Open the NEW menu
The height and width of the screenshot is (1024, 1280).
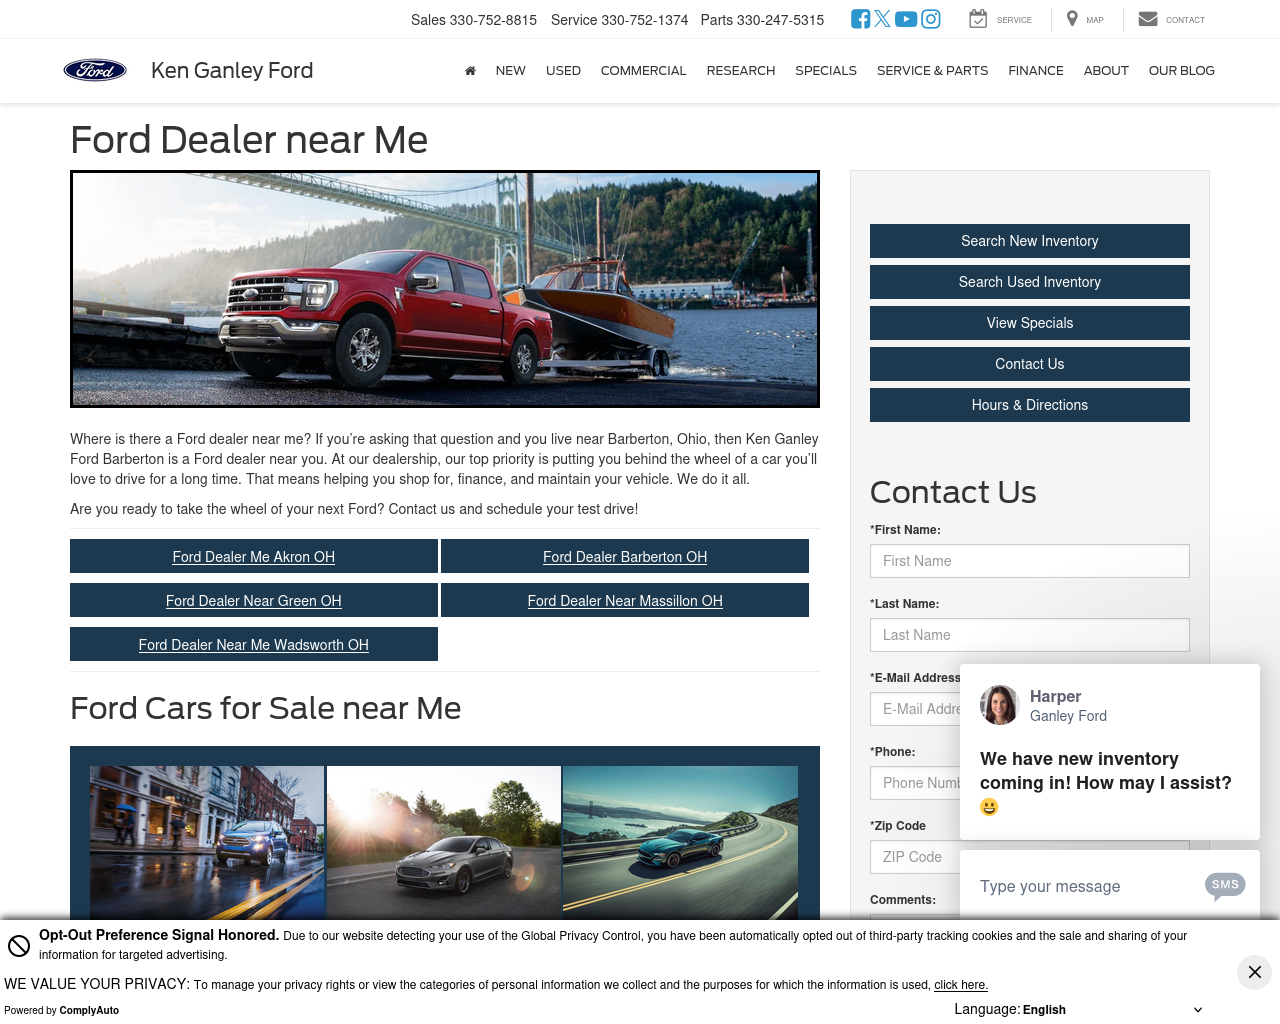pos(510,71)
